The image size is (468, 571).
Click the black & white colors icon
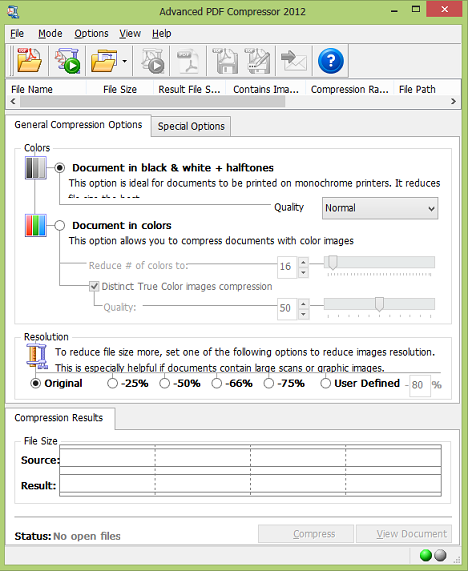[36, 168]
